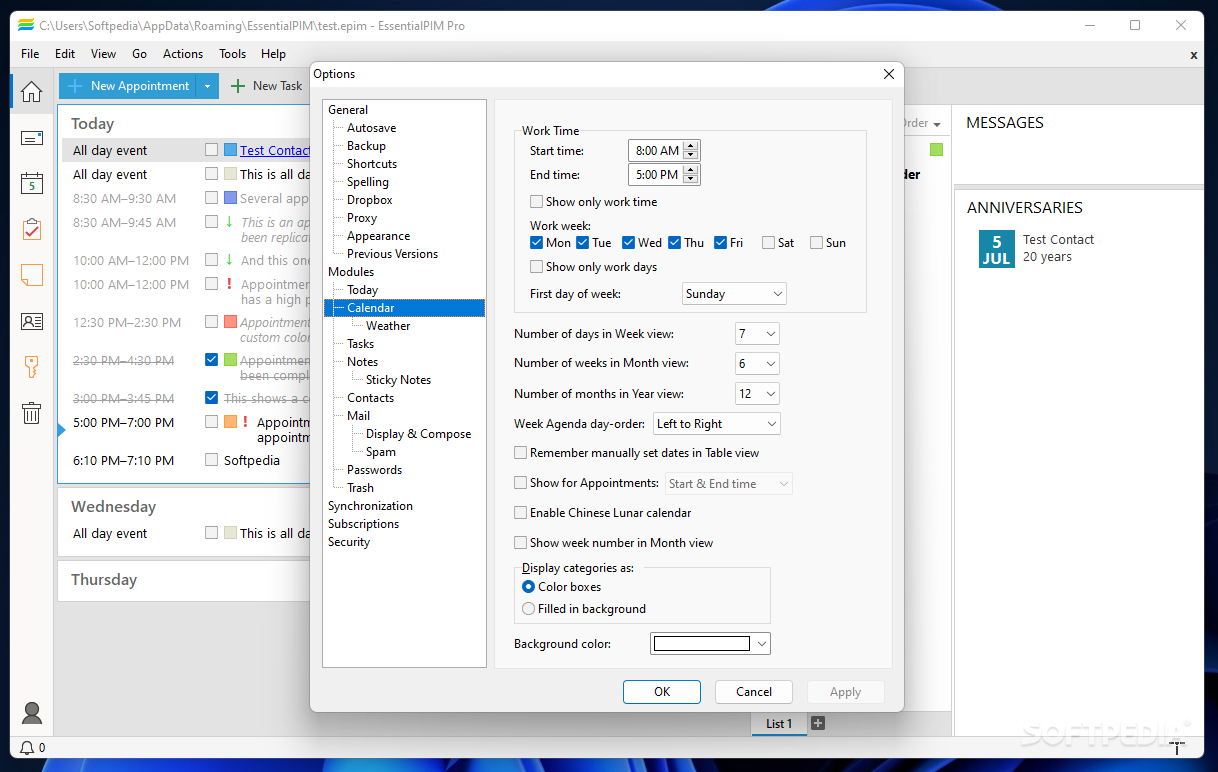
Task: Open the Contacts module sidebar icon
Action: [32, 321]
